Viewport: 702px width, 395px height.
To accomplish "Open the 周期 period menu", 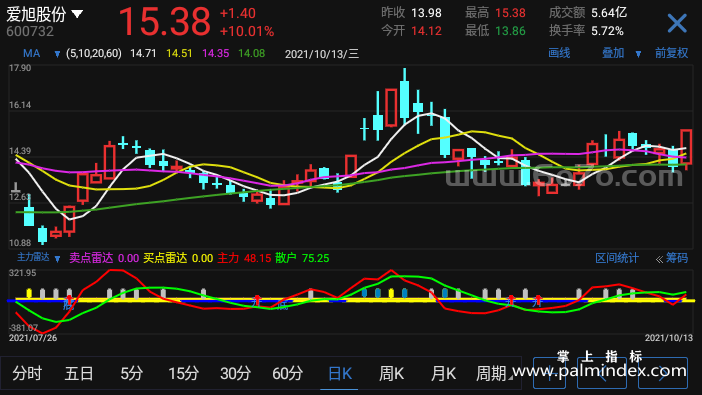I will click(x=493, y=373).
